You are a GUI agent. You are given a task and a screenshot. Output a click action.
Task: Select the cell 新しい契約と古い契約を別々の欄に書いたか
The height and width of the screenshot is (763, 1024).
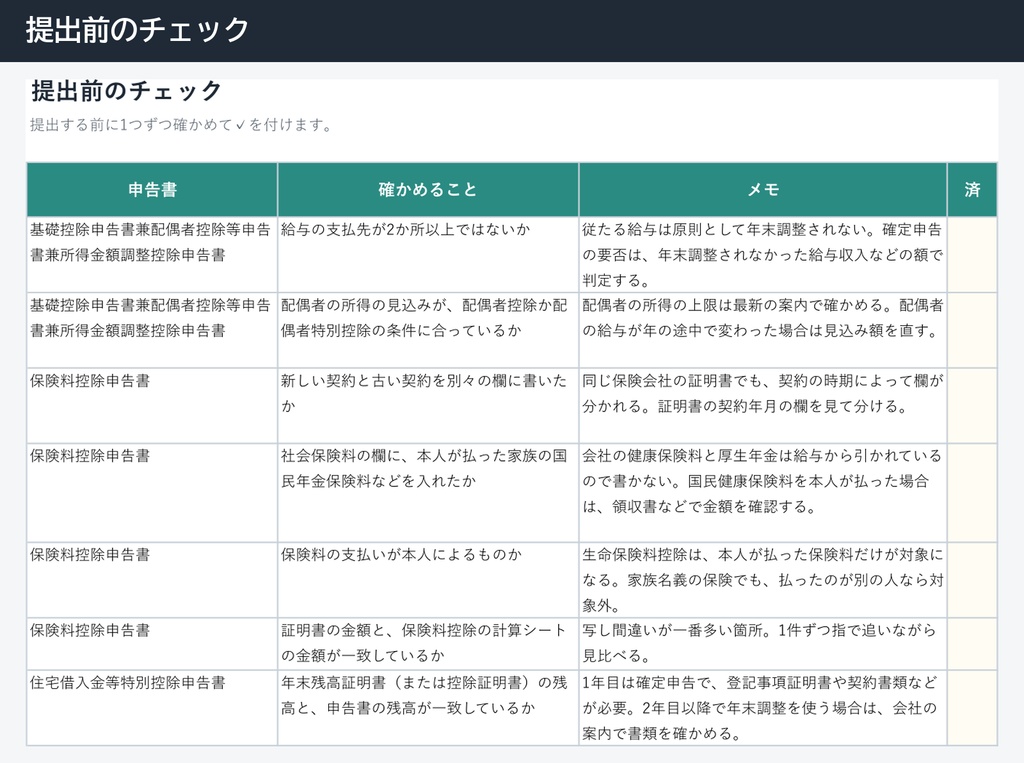pos(428,406)
